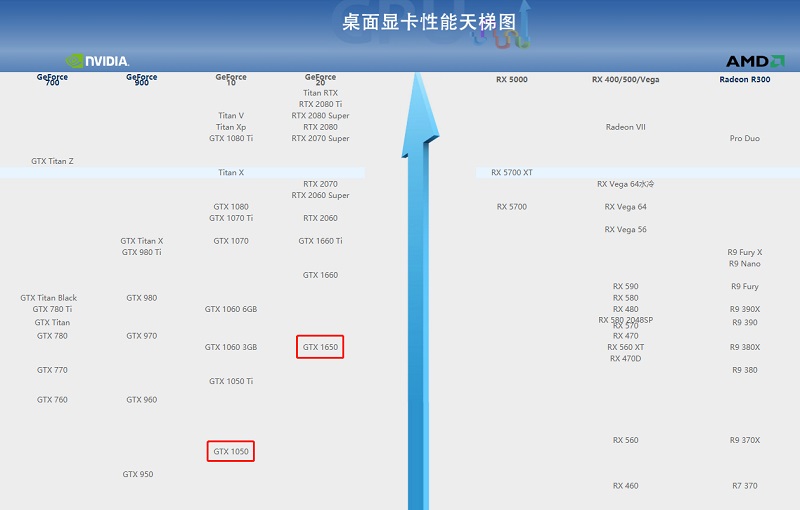The width and height of the screenshot is (800, 510).
Task: Click the GTX 1660 Ti entry
Action: [320, 241]
